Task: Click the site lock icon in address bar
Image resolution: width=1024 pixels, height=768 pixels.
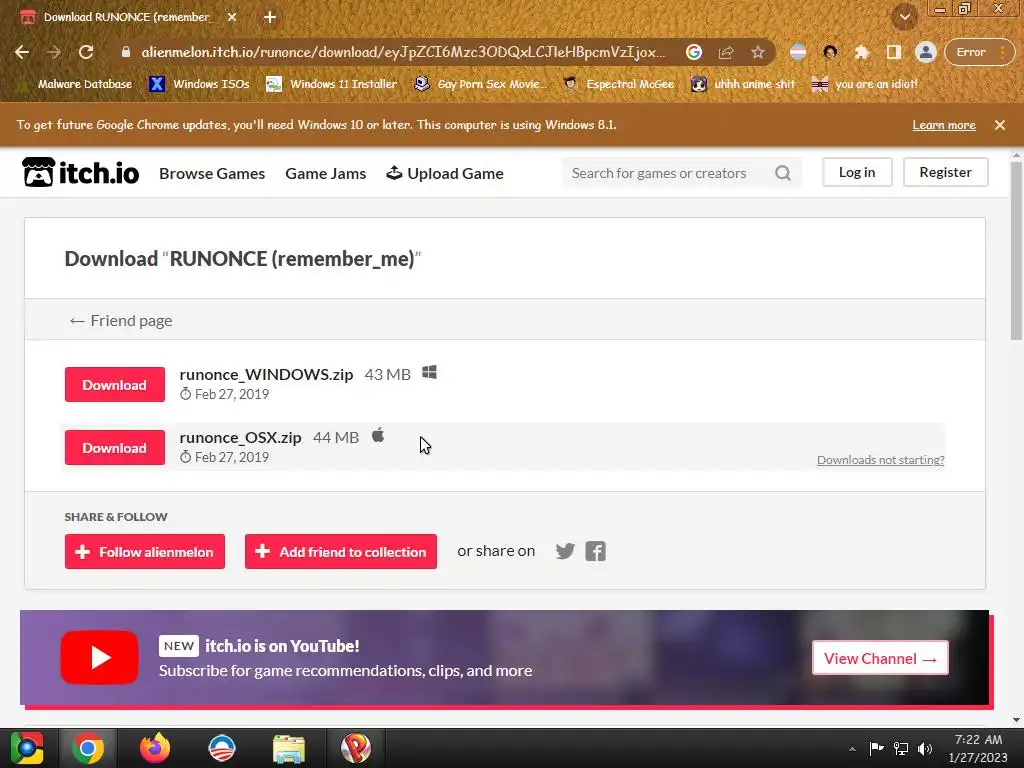Action: pyautogui.click(x=125, y=52)
